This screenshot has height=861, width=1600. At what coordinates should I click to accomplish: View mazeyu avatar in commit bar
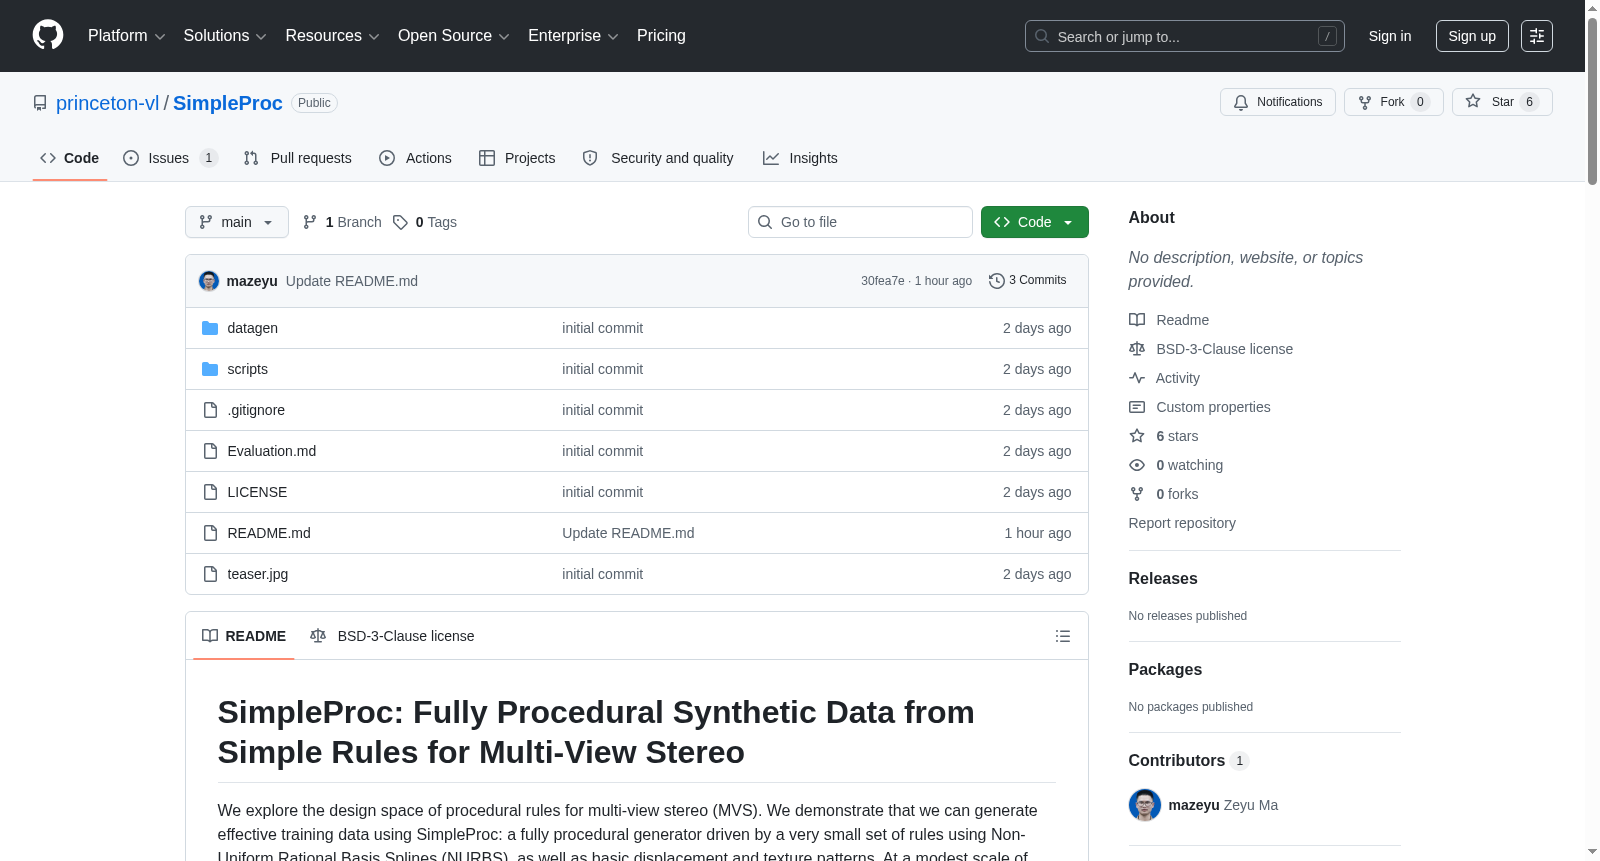[x=209, y=281]
